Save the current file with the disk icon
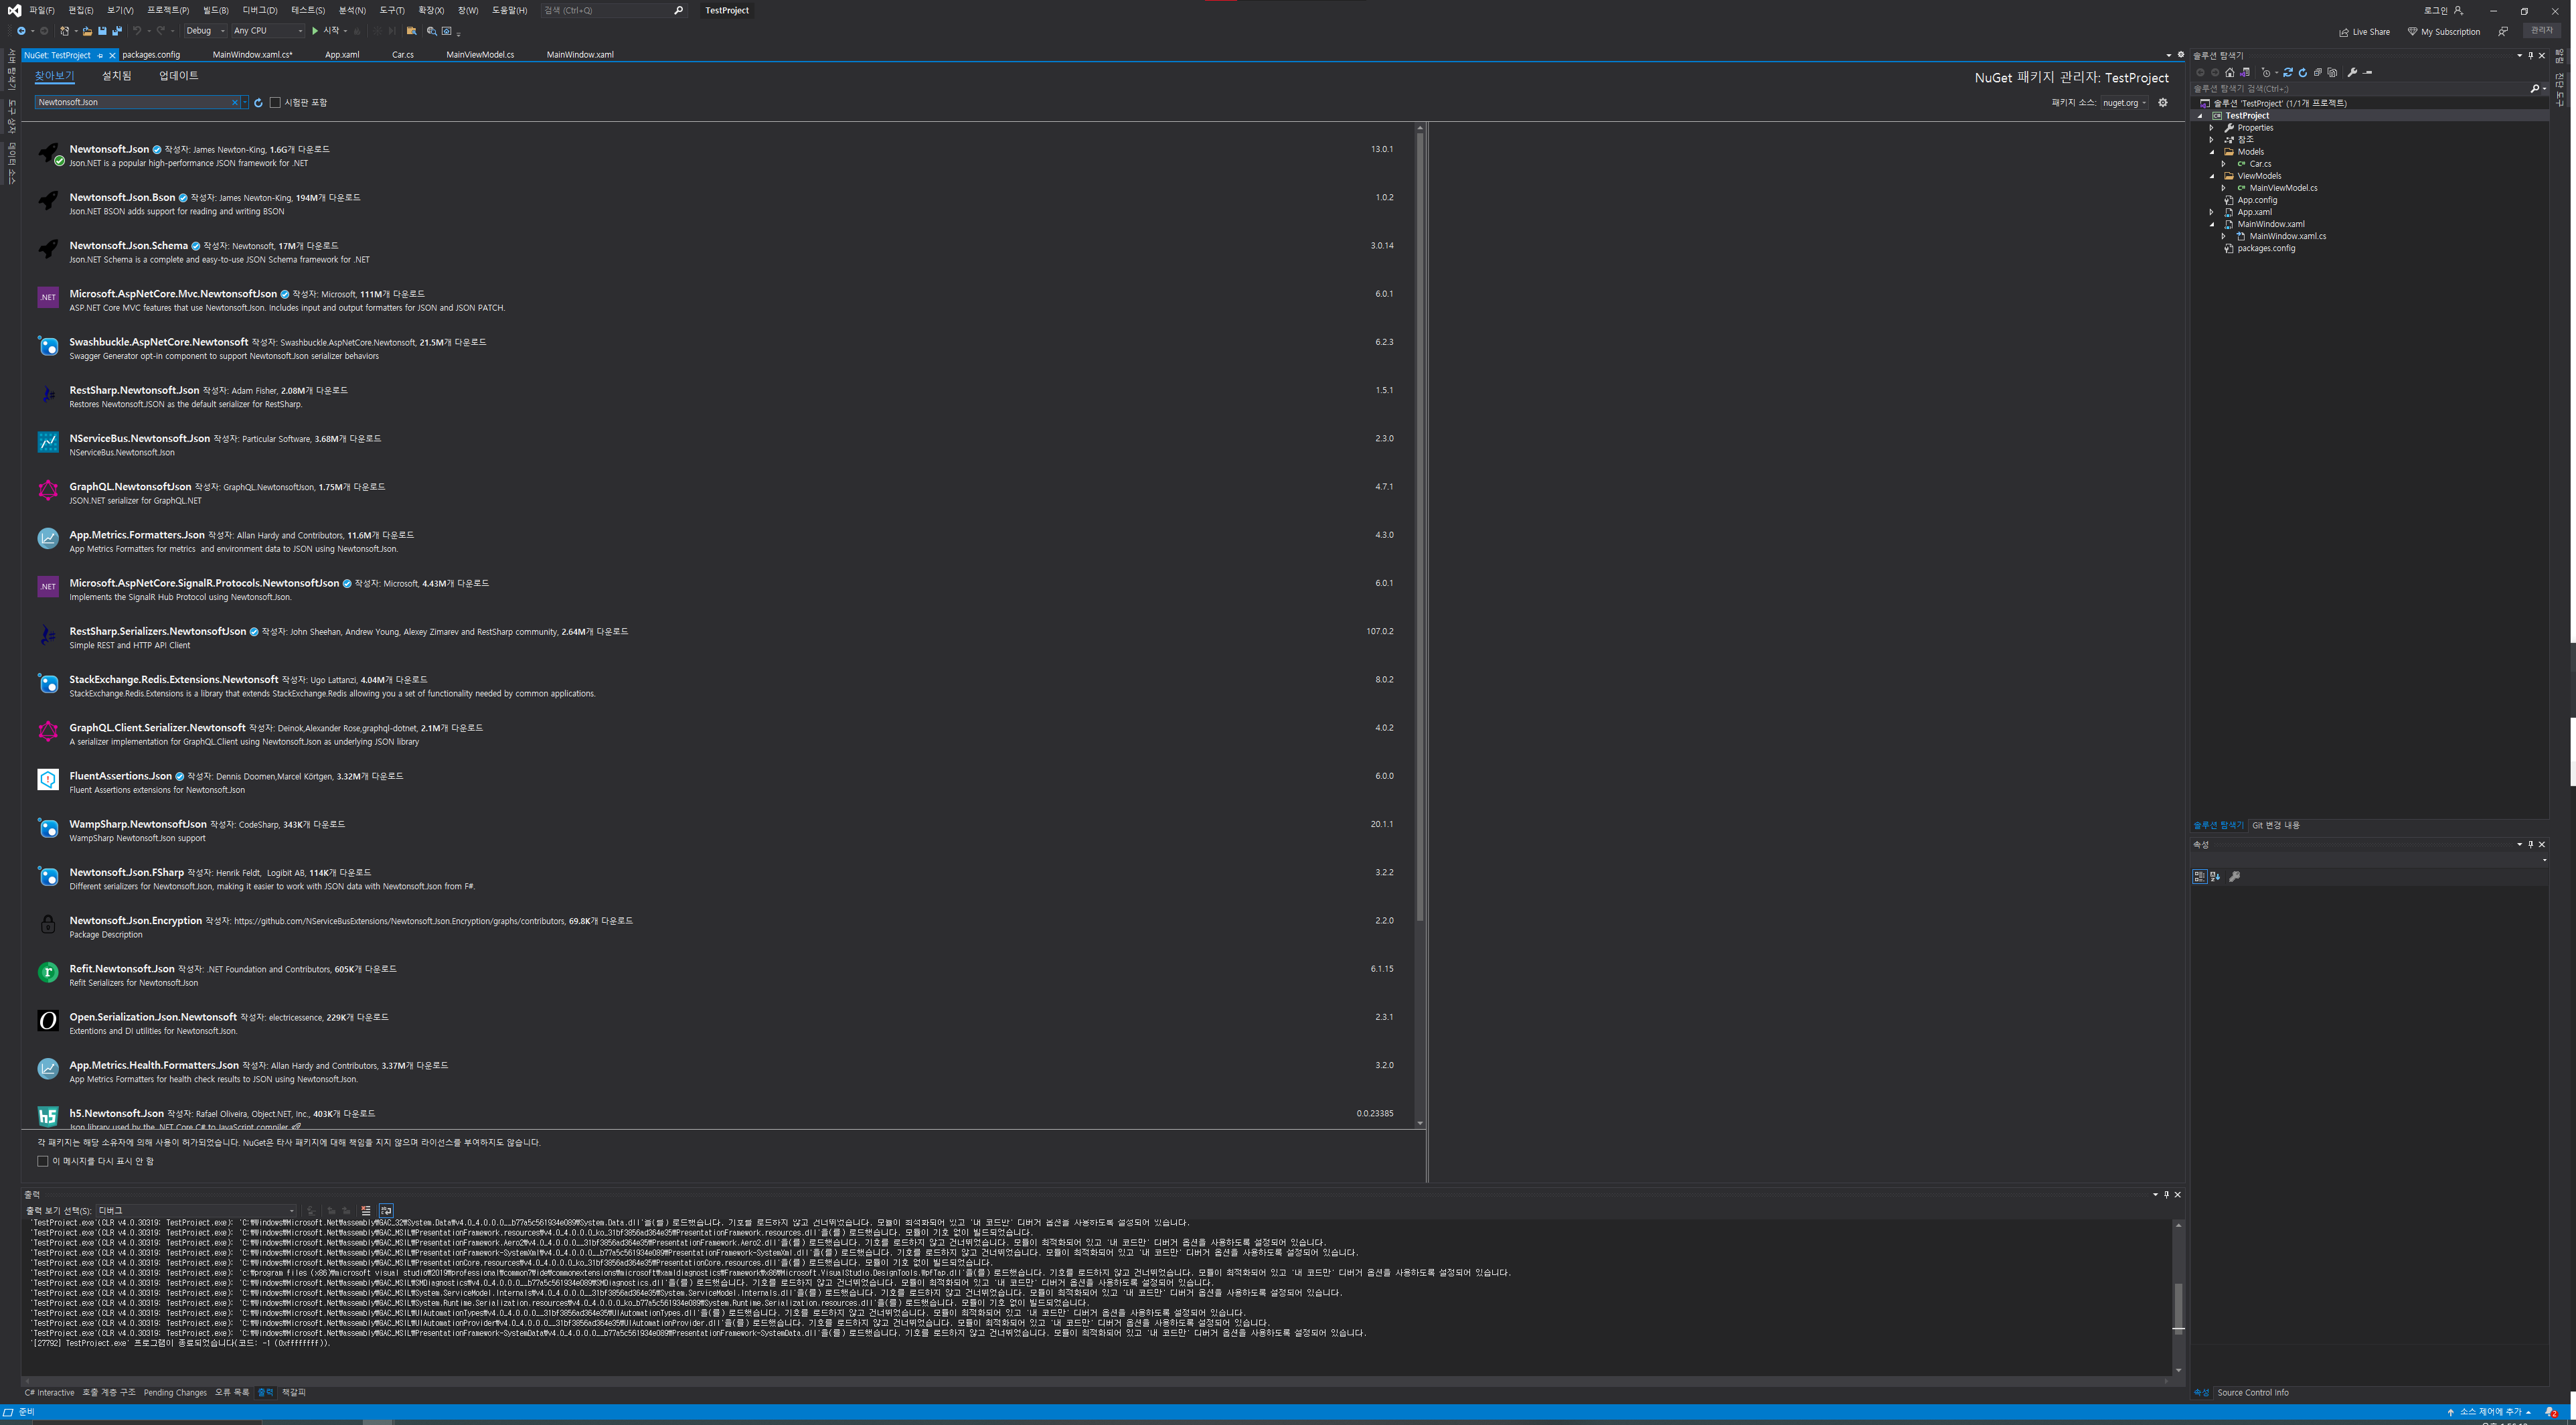This screenshot has width=2576, height=1425. [102, 31]
